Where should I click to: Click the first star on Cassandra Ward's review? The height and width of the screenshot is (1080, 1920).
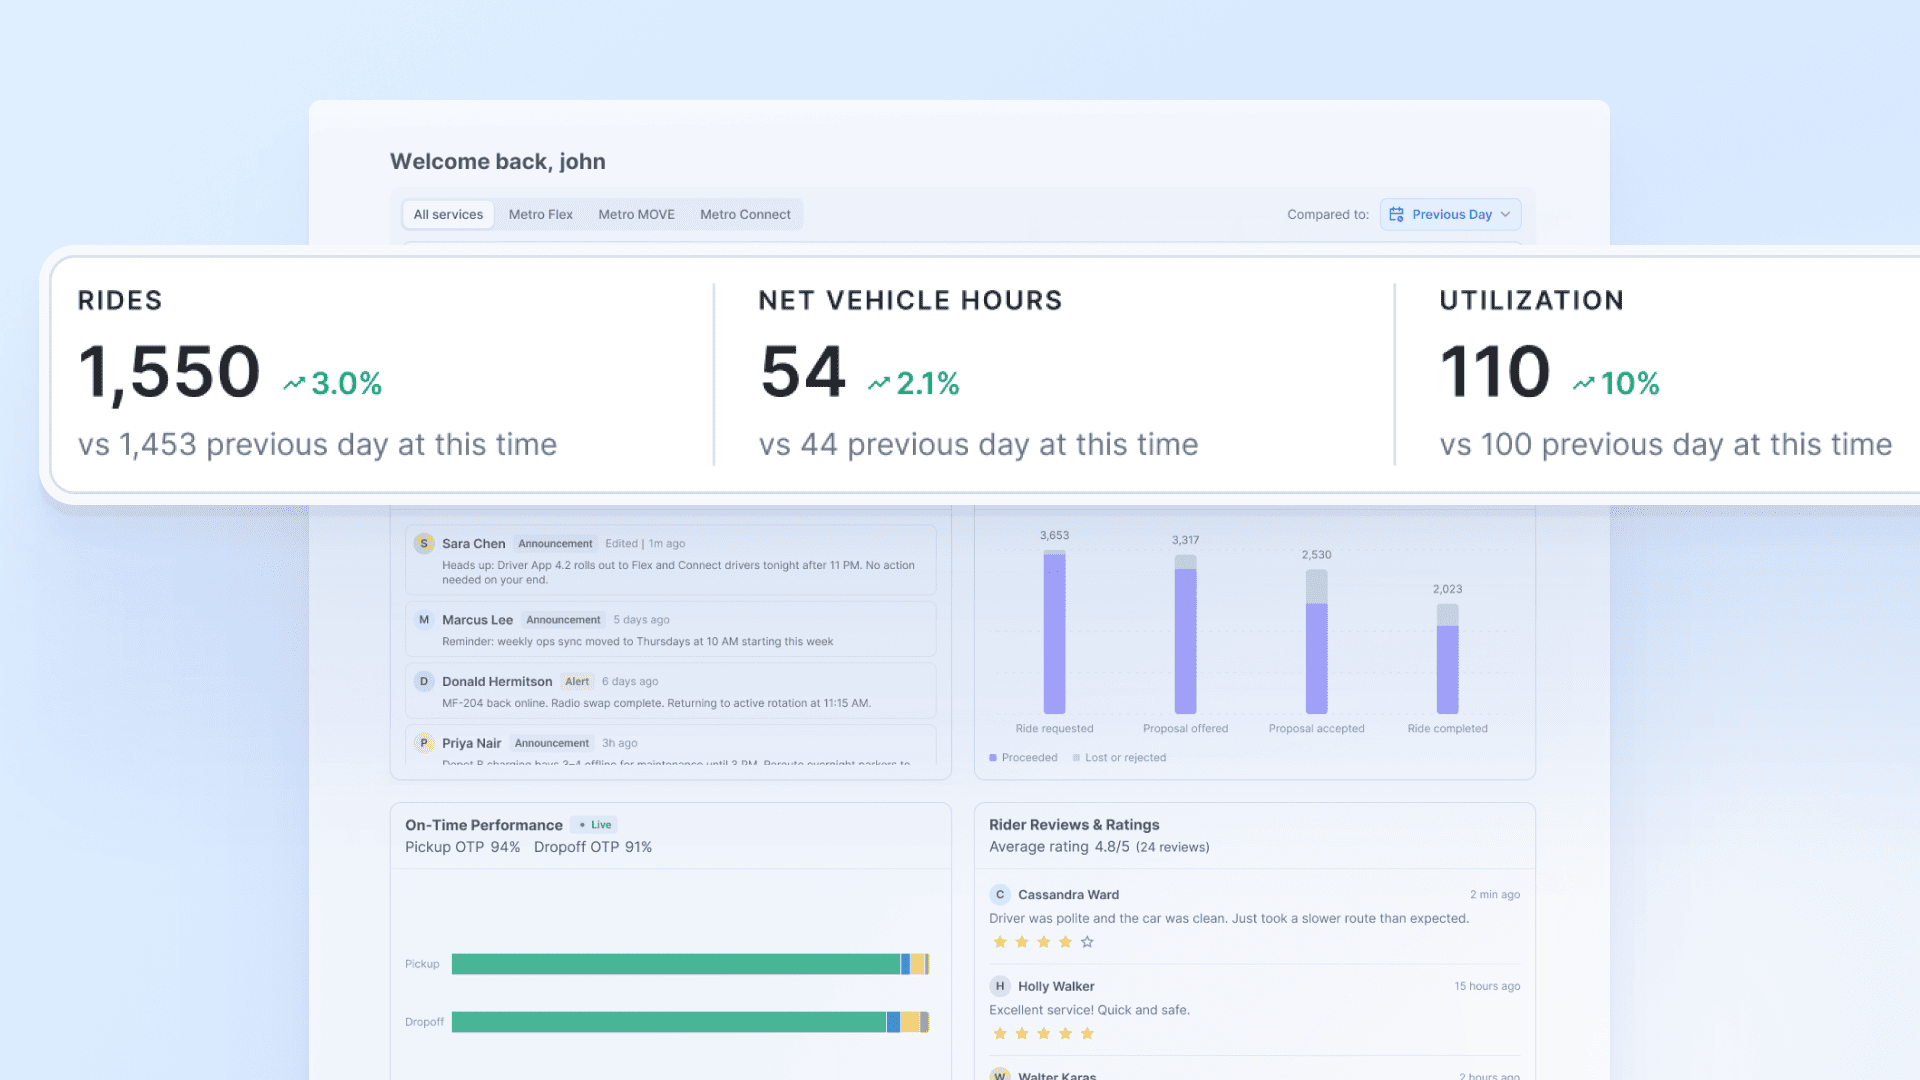point(999,942)
